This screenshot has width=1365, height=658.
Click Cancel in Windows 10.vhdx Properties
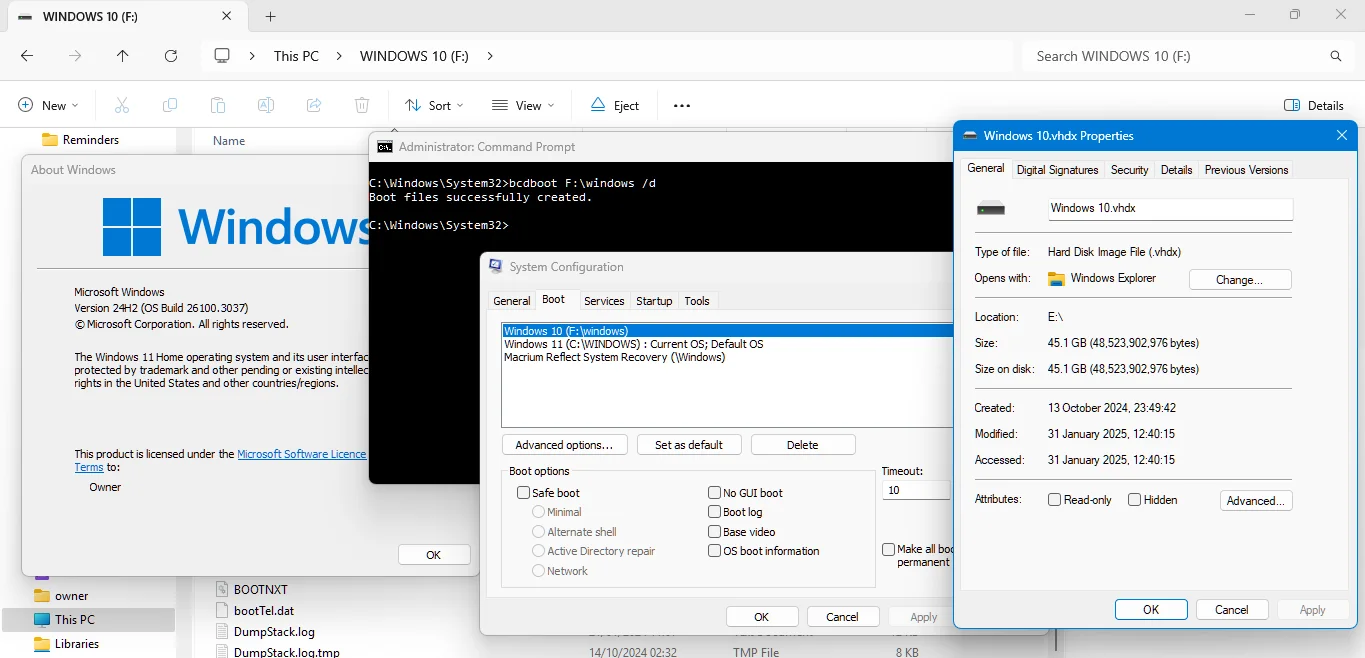coord(1232,609)
